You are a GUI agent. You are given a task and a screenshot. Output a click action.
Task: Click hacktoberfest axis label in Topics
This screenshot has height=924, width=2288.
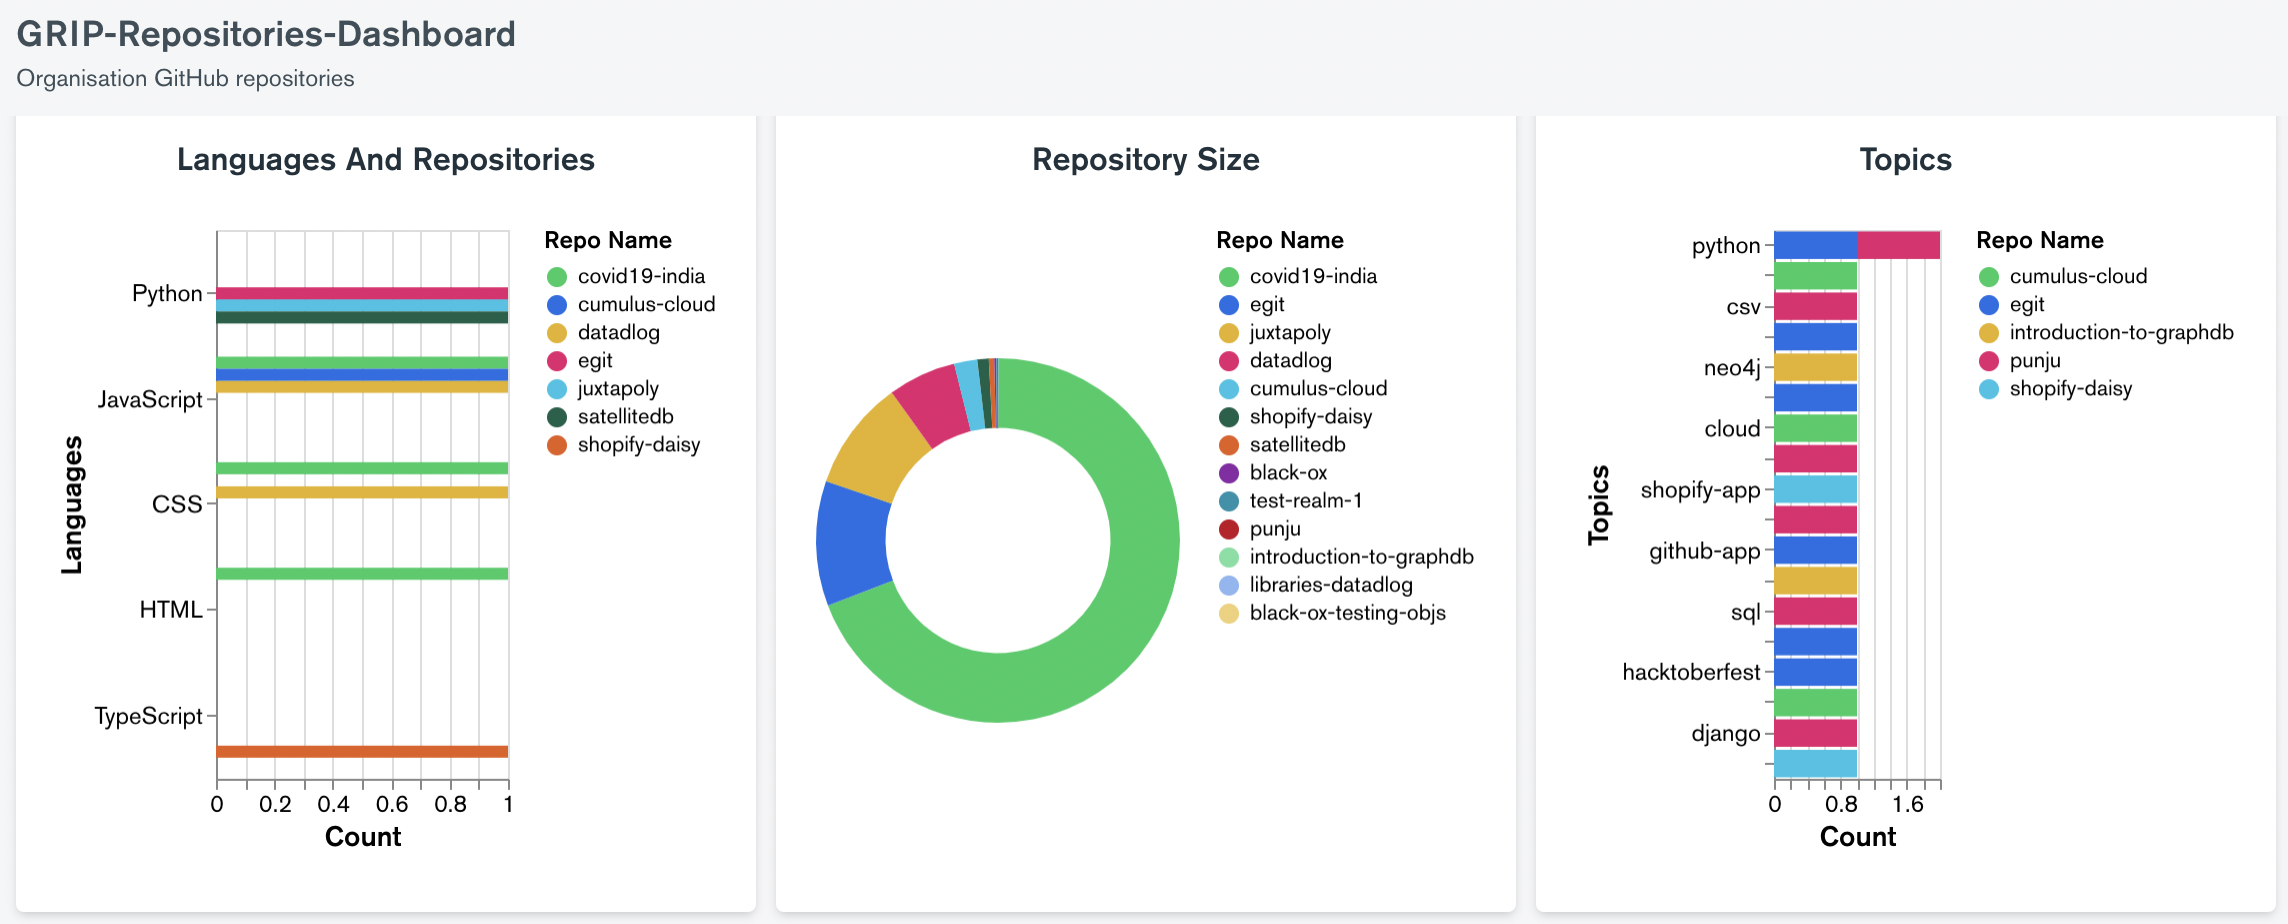[1691, 672]
